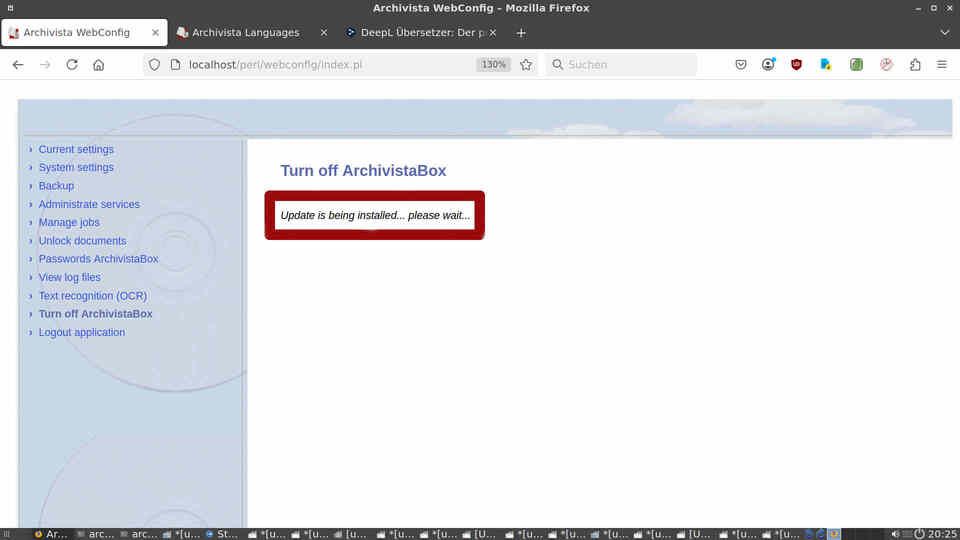Reload the current page
Viewport: 960px width, 540px height.
[x=72, y=64]
